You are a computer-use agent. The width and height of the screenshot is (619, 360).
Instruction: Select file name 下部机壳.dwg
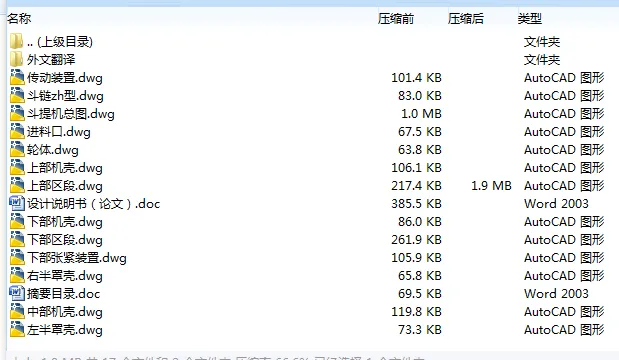[x=65, y=222]
